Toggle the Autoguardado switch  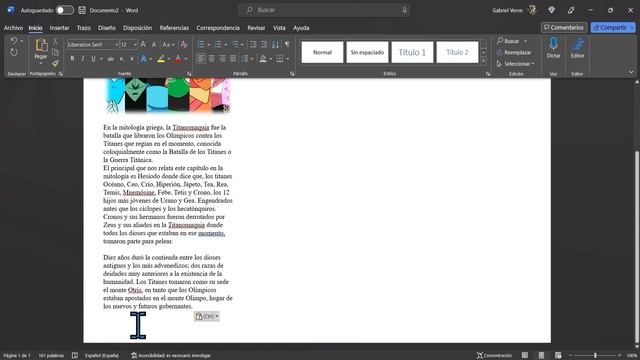64,10
